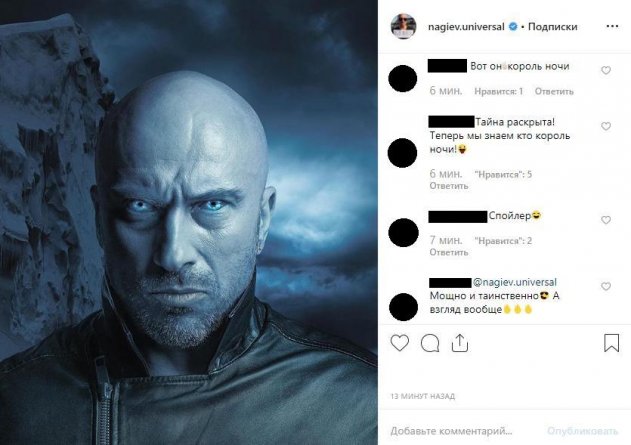The image size is (631, 445).
Task: View likes on the "Спойлер" comment
Action: pos(502,241)
